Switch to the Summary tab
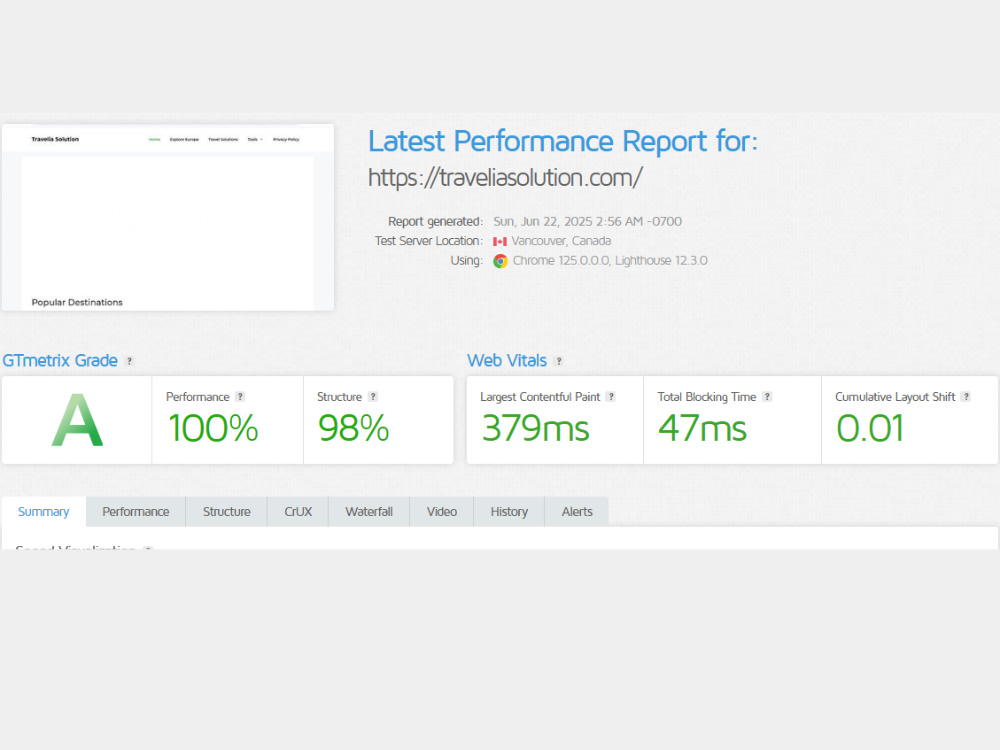Viewport: 1000px width, 750px height. click(x=43, y=511)
